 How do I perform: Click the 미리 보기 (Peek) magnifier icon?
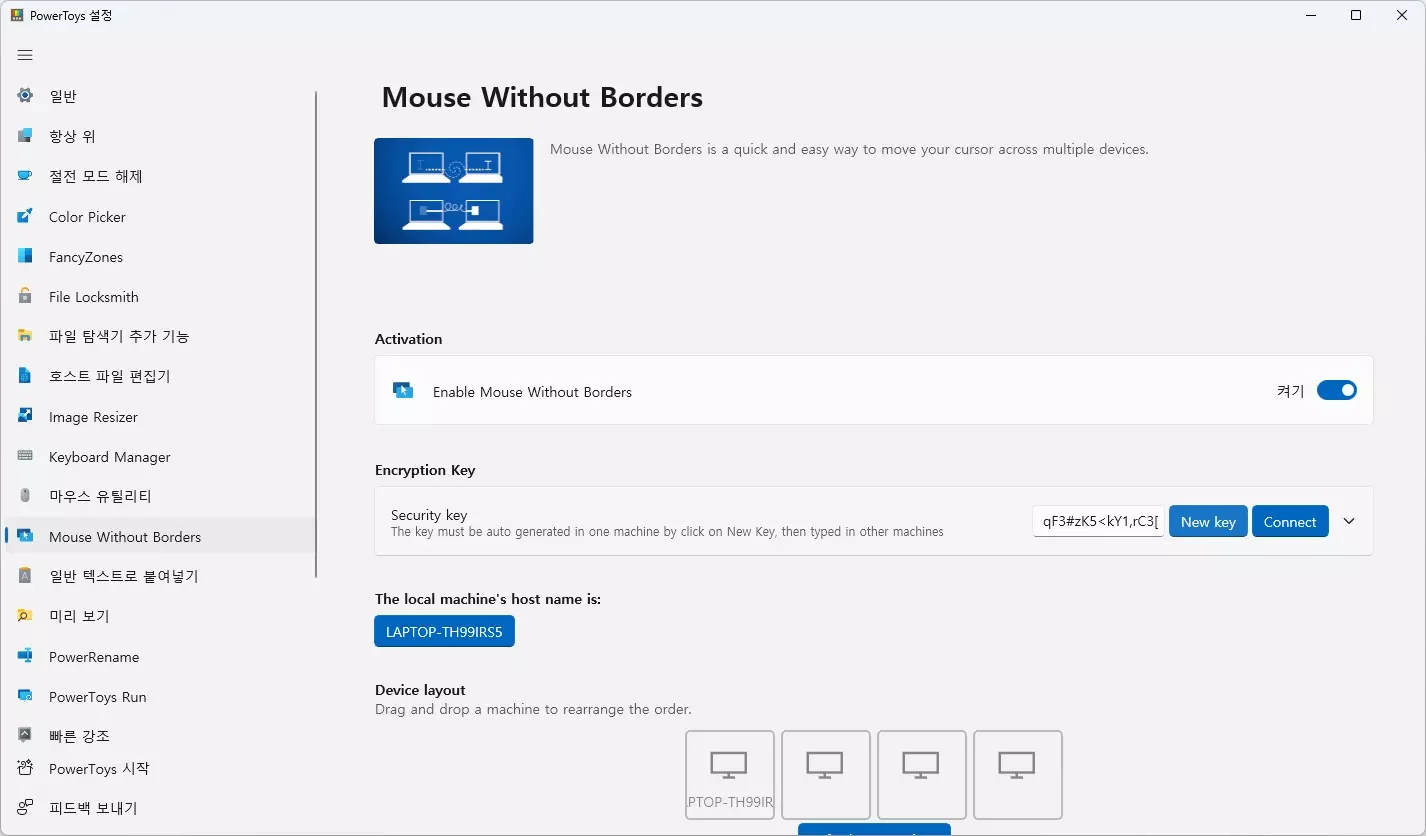point(25,616)
